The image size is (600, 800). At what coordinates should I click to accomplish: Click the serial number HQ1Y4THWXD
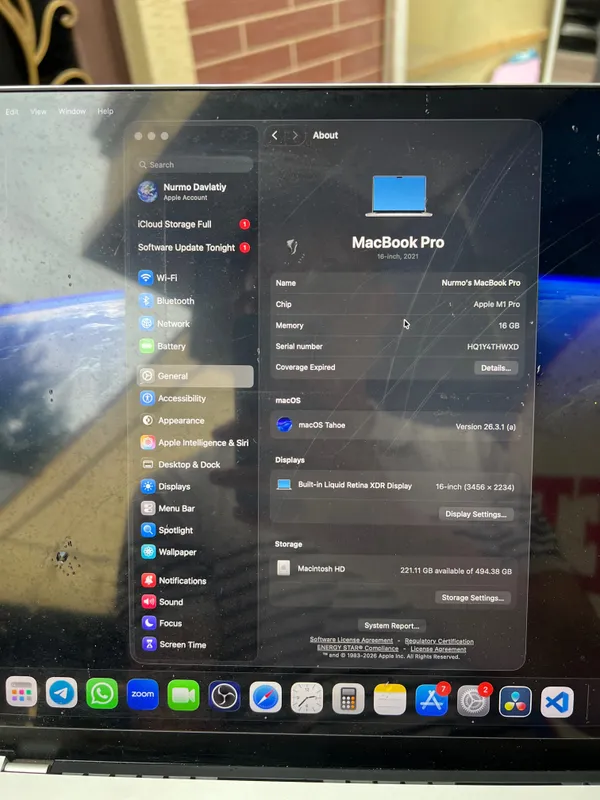493,346
